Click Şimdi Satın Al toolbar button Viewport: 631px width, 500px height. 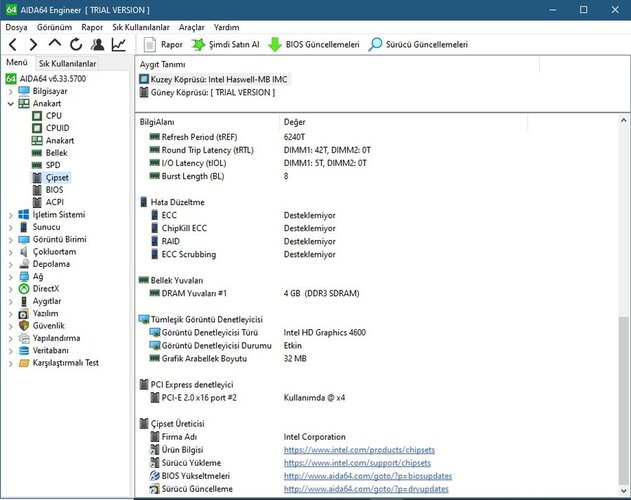[226, 45]
